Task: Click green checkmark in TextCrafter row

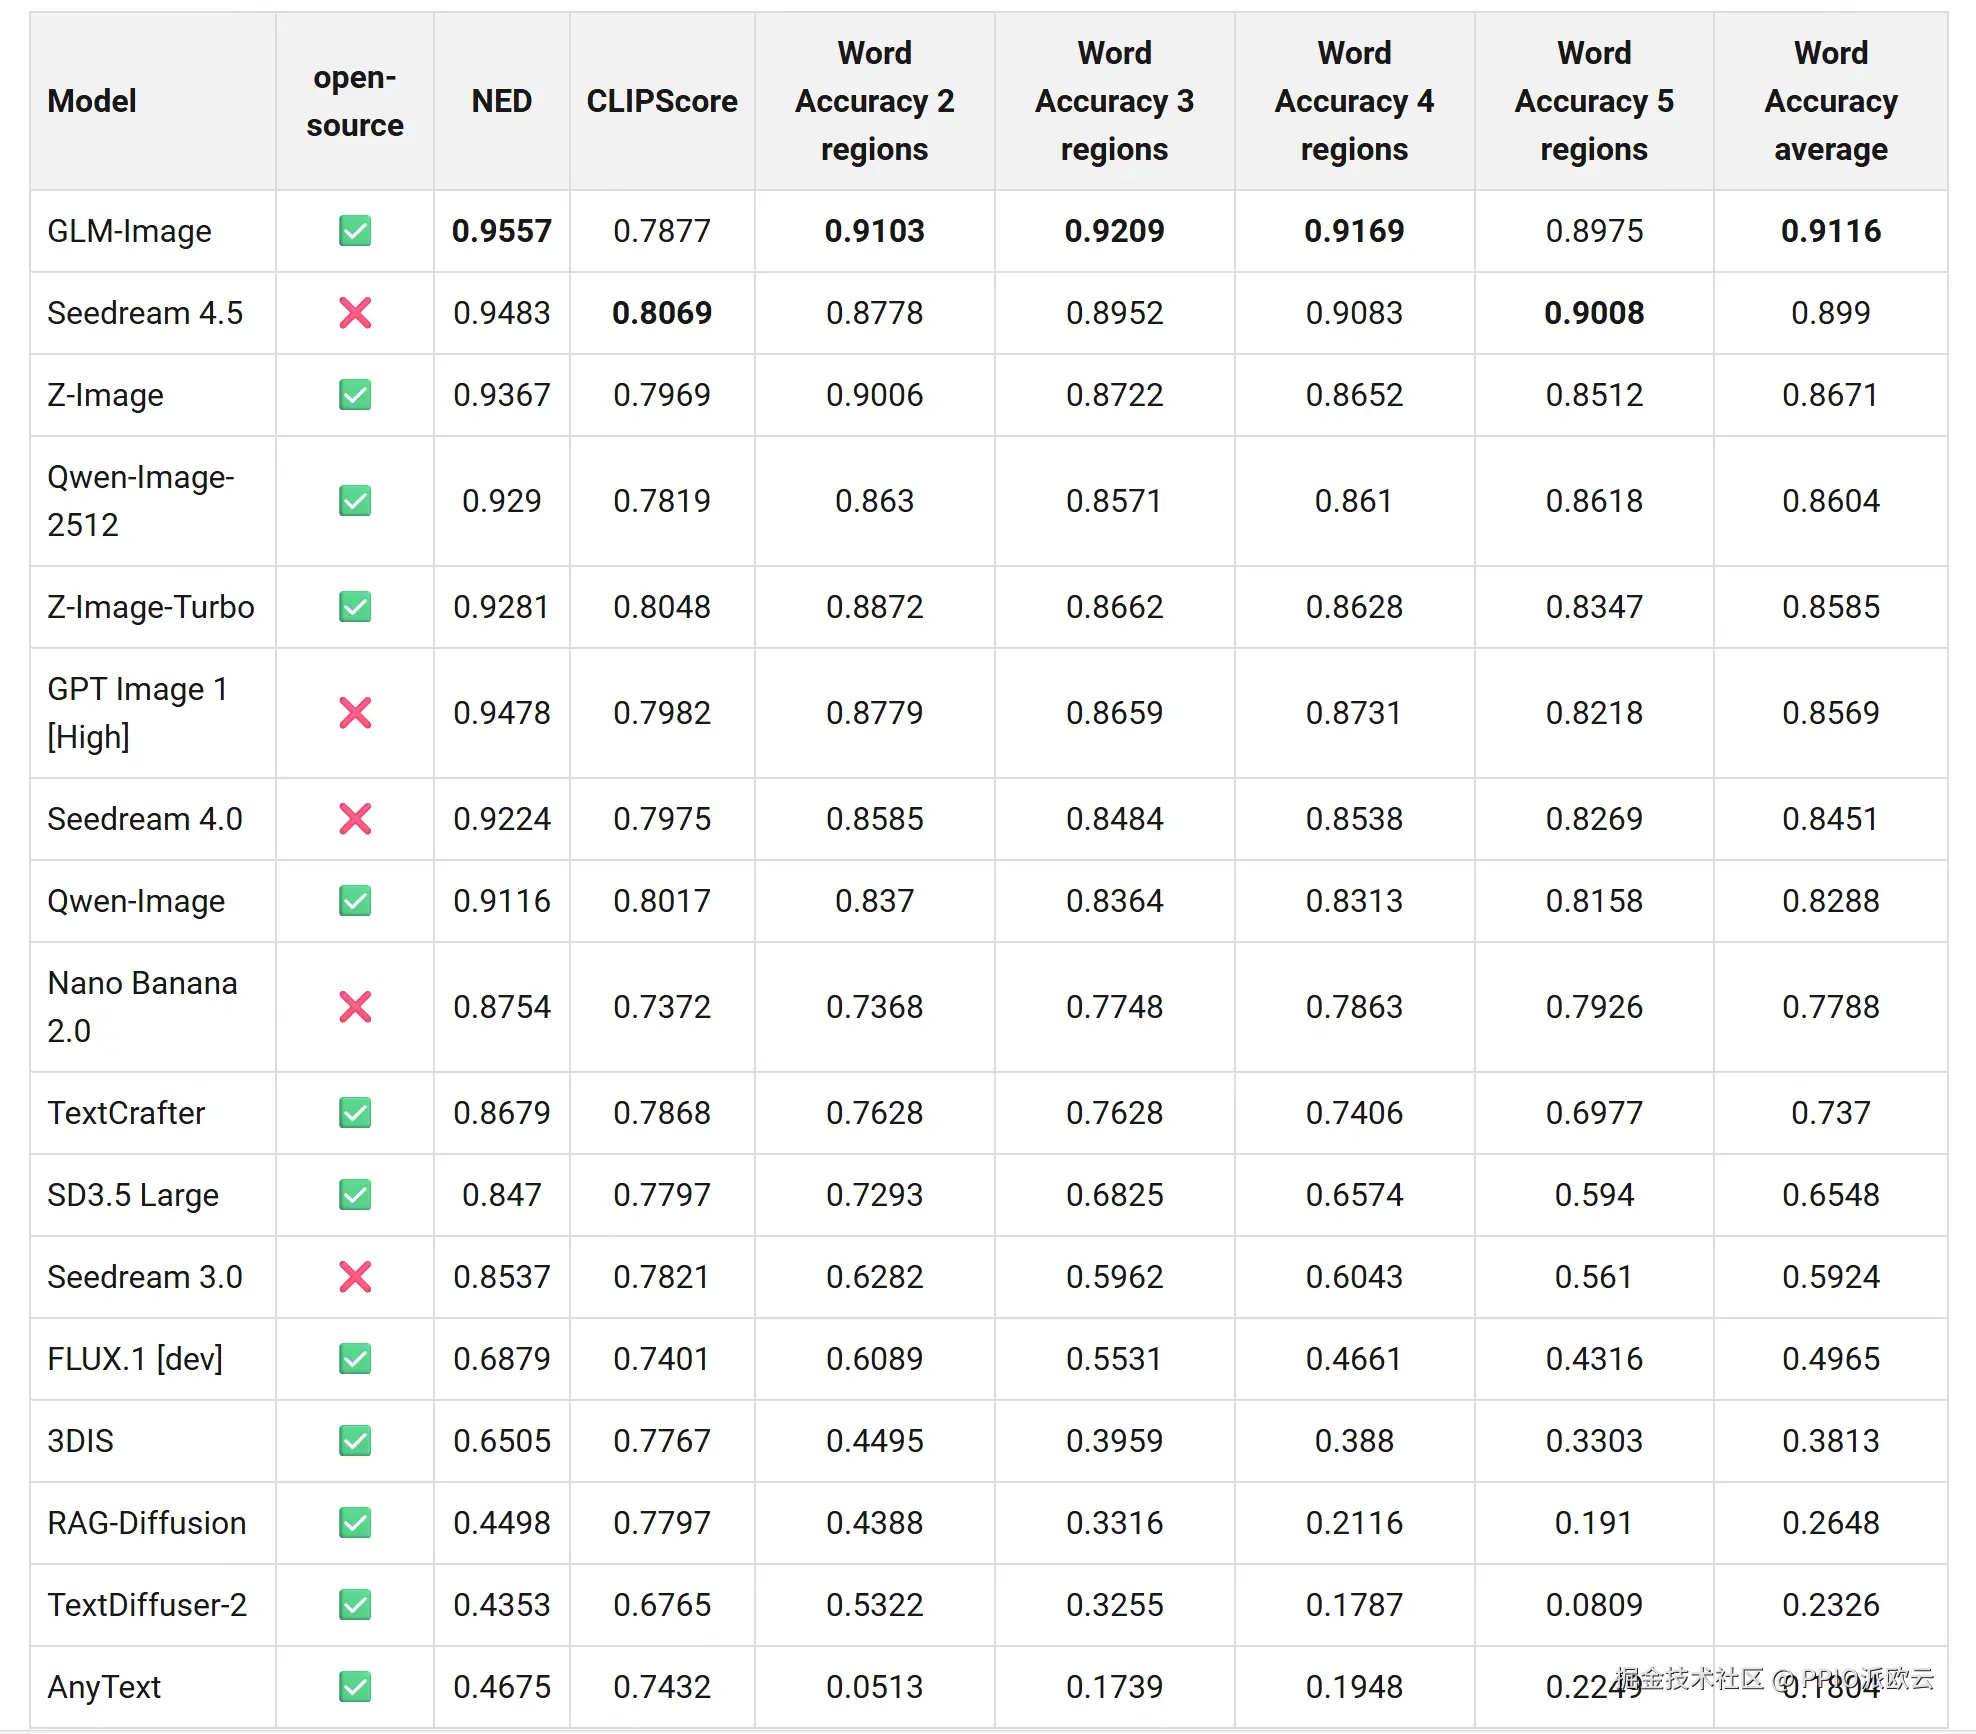Action: tap(355, 1113)
